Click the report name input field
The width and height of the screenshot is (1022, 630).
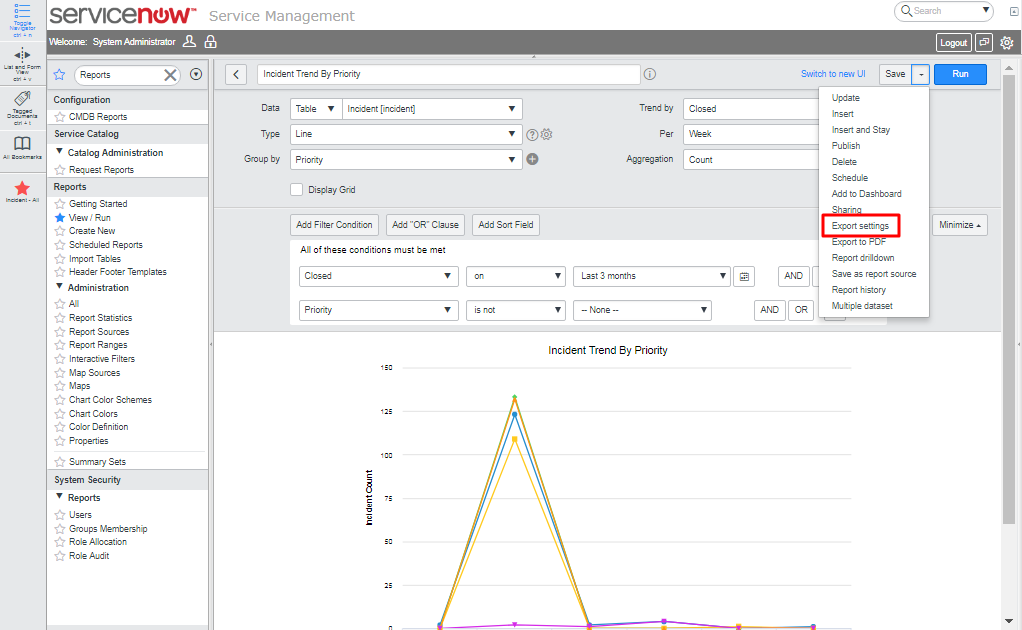pyautogui.click(x=447, y=74)
